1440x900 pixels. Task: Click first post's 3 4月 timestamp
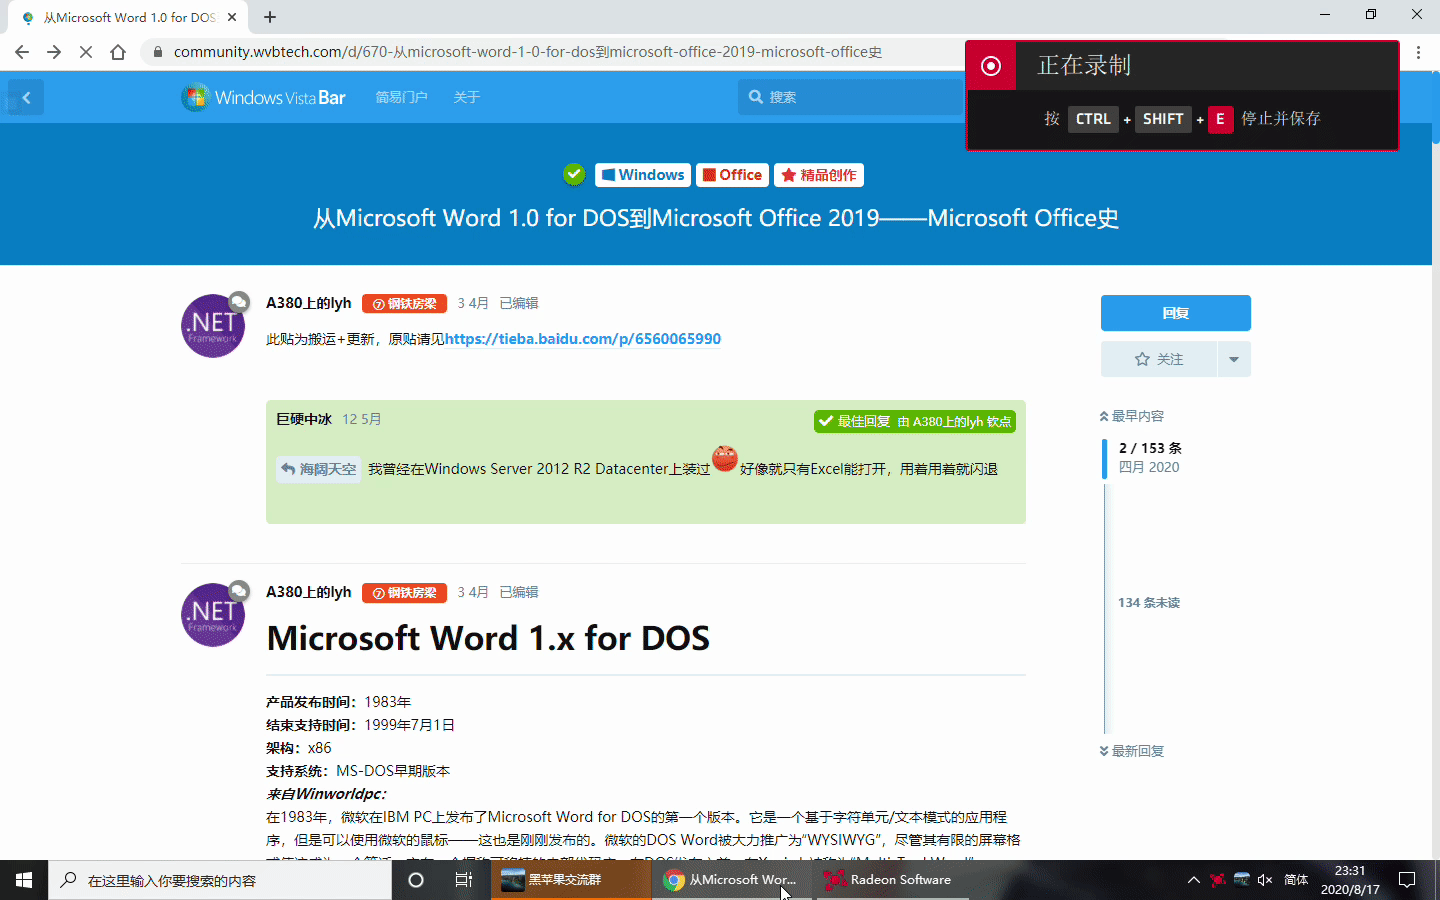click(x=473, y=303)
